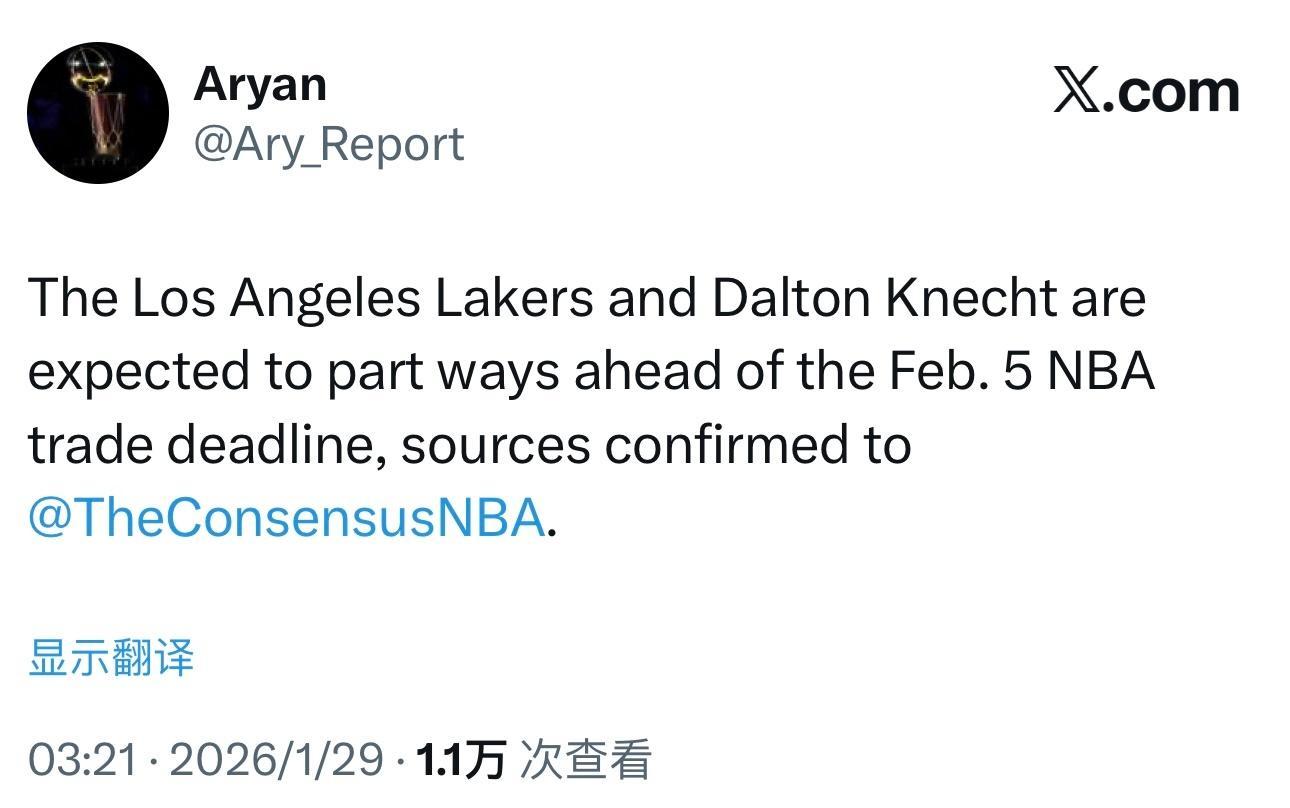Click 显示翻译 to show translation
The image size is (1290, 808).
[111, 658]
